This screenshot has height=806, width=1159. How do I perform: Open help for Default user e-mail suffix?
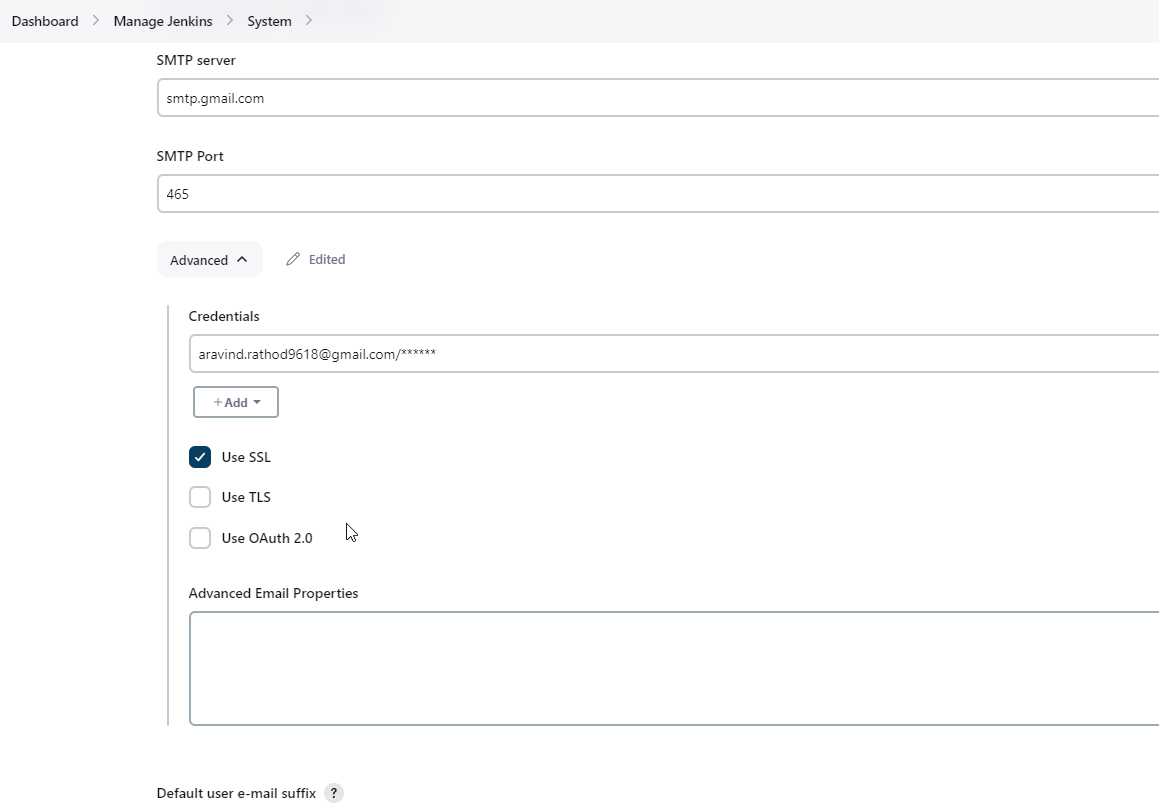334,793
